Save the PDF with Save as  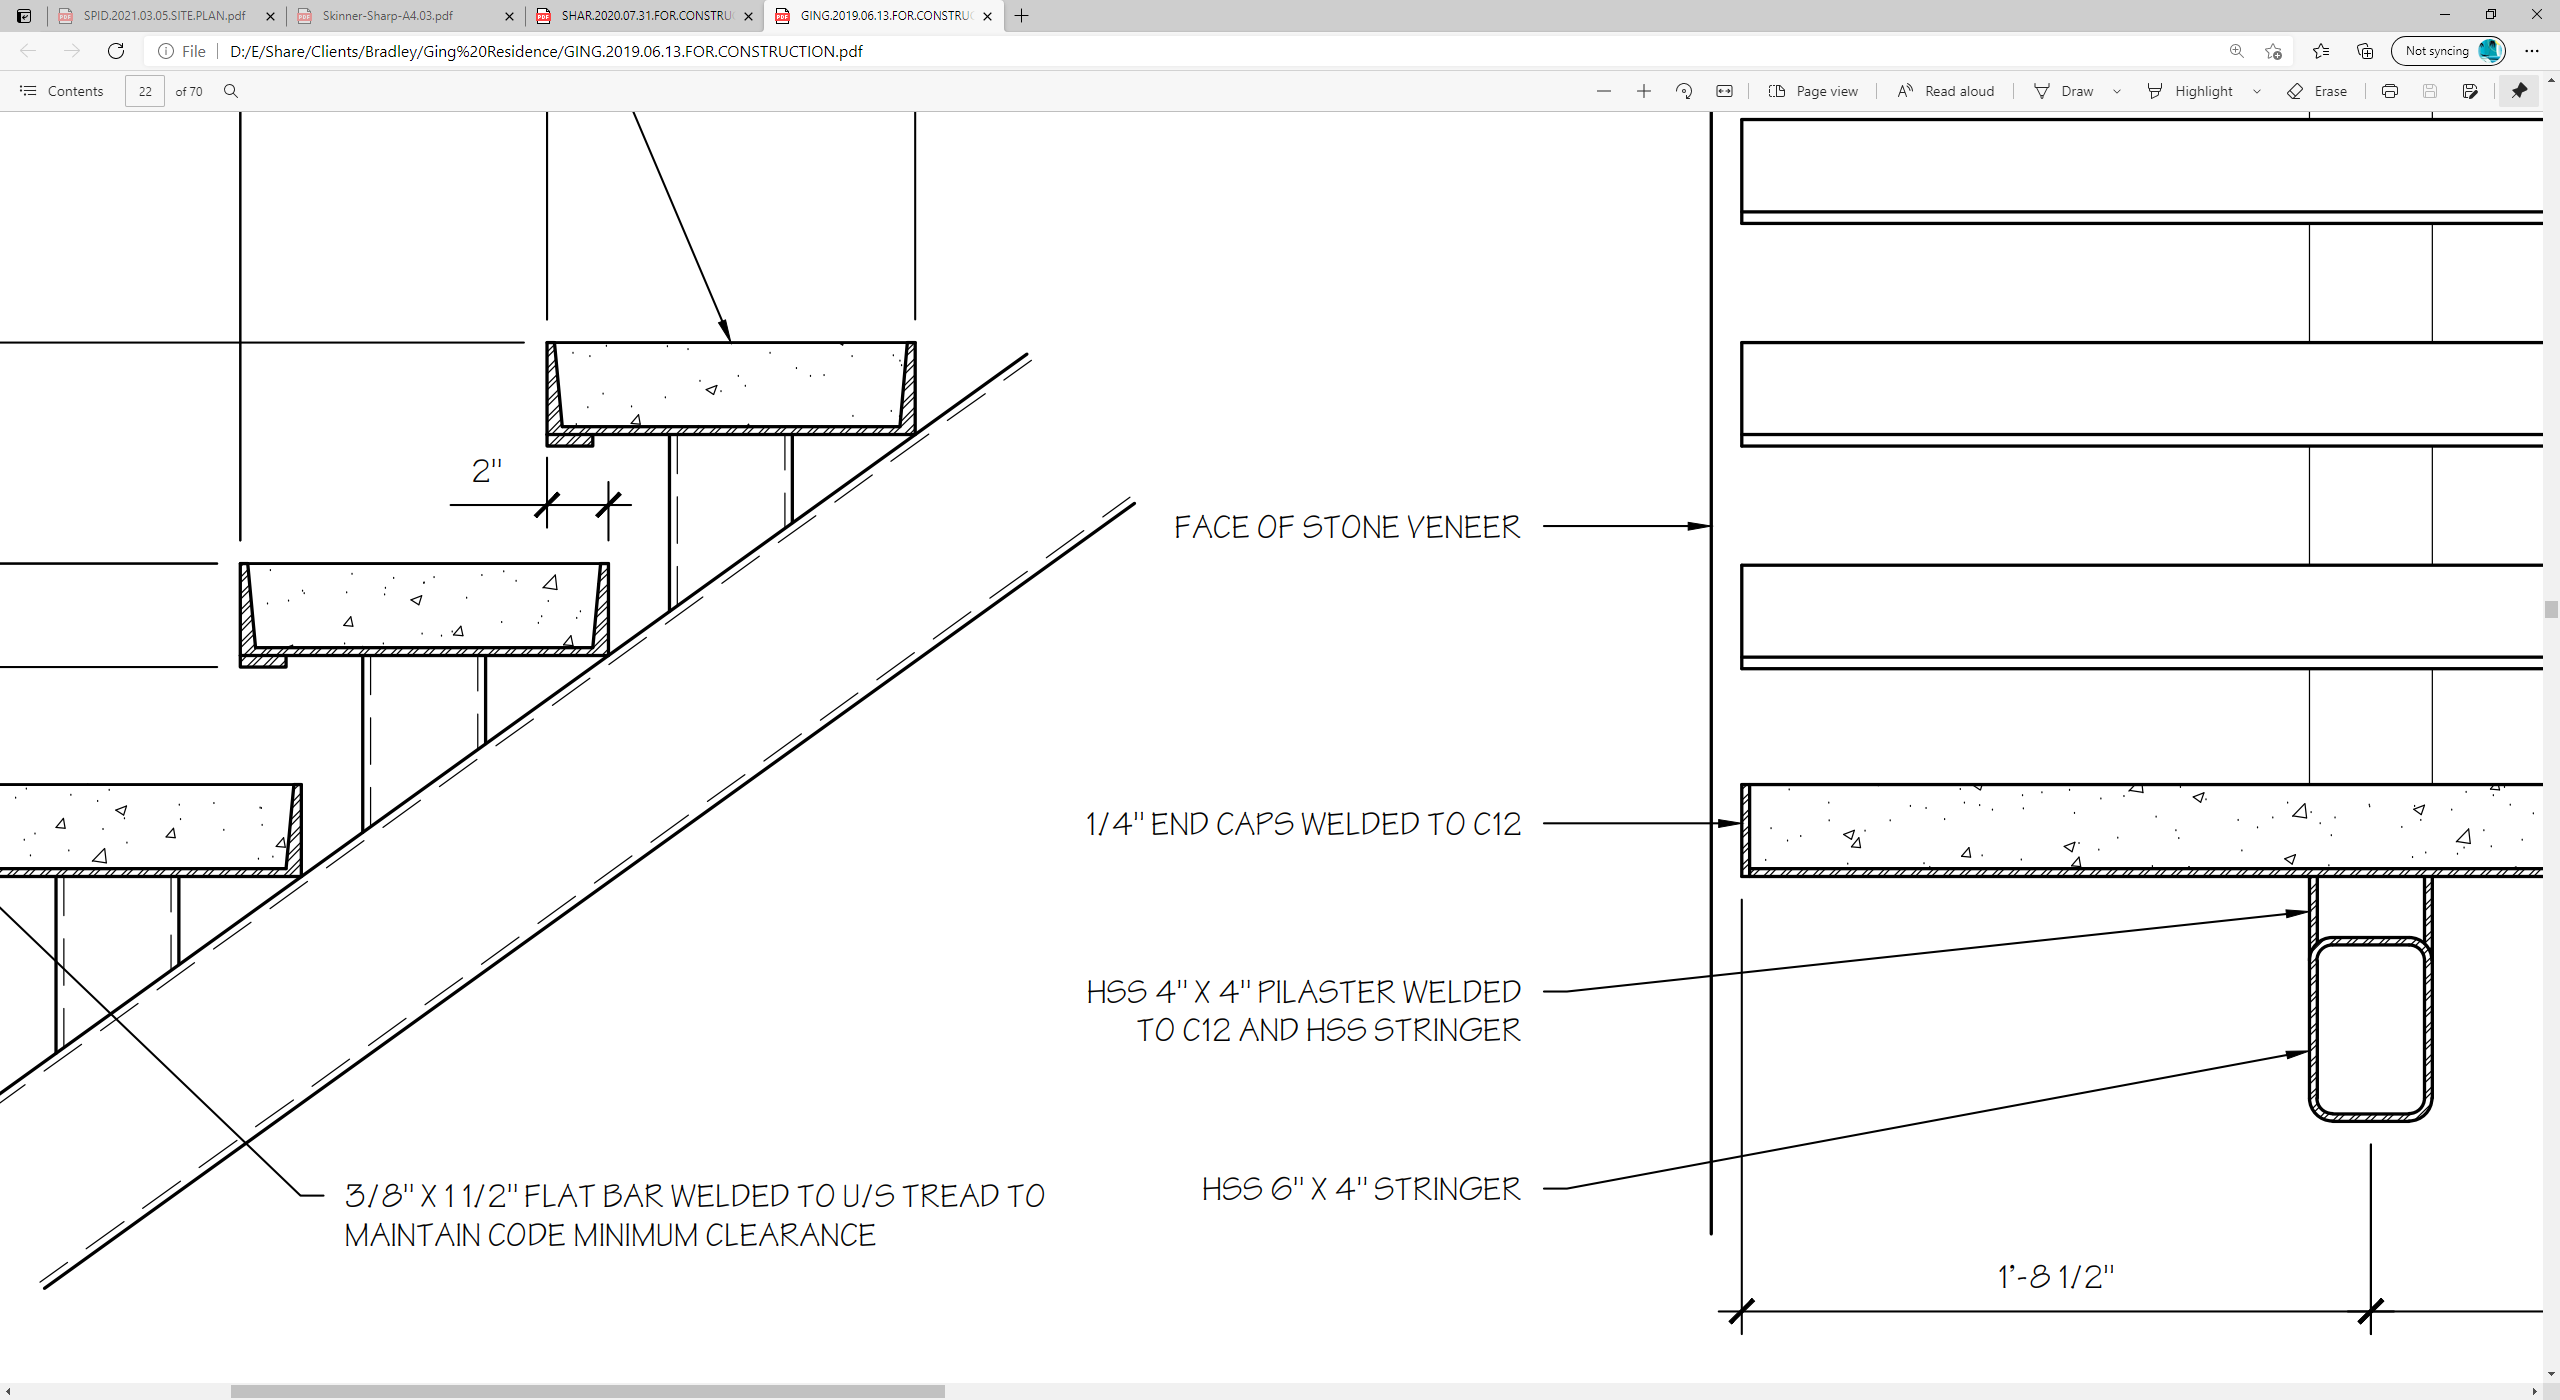point(2471,91)
